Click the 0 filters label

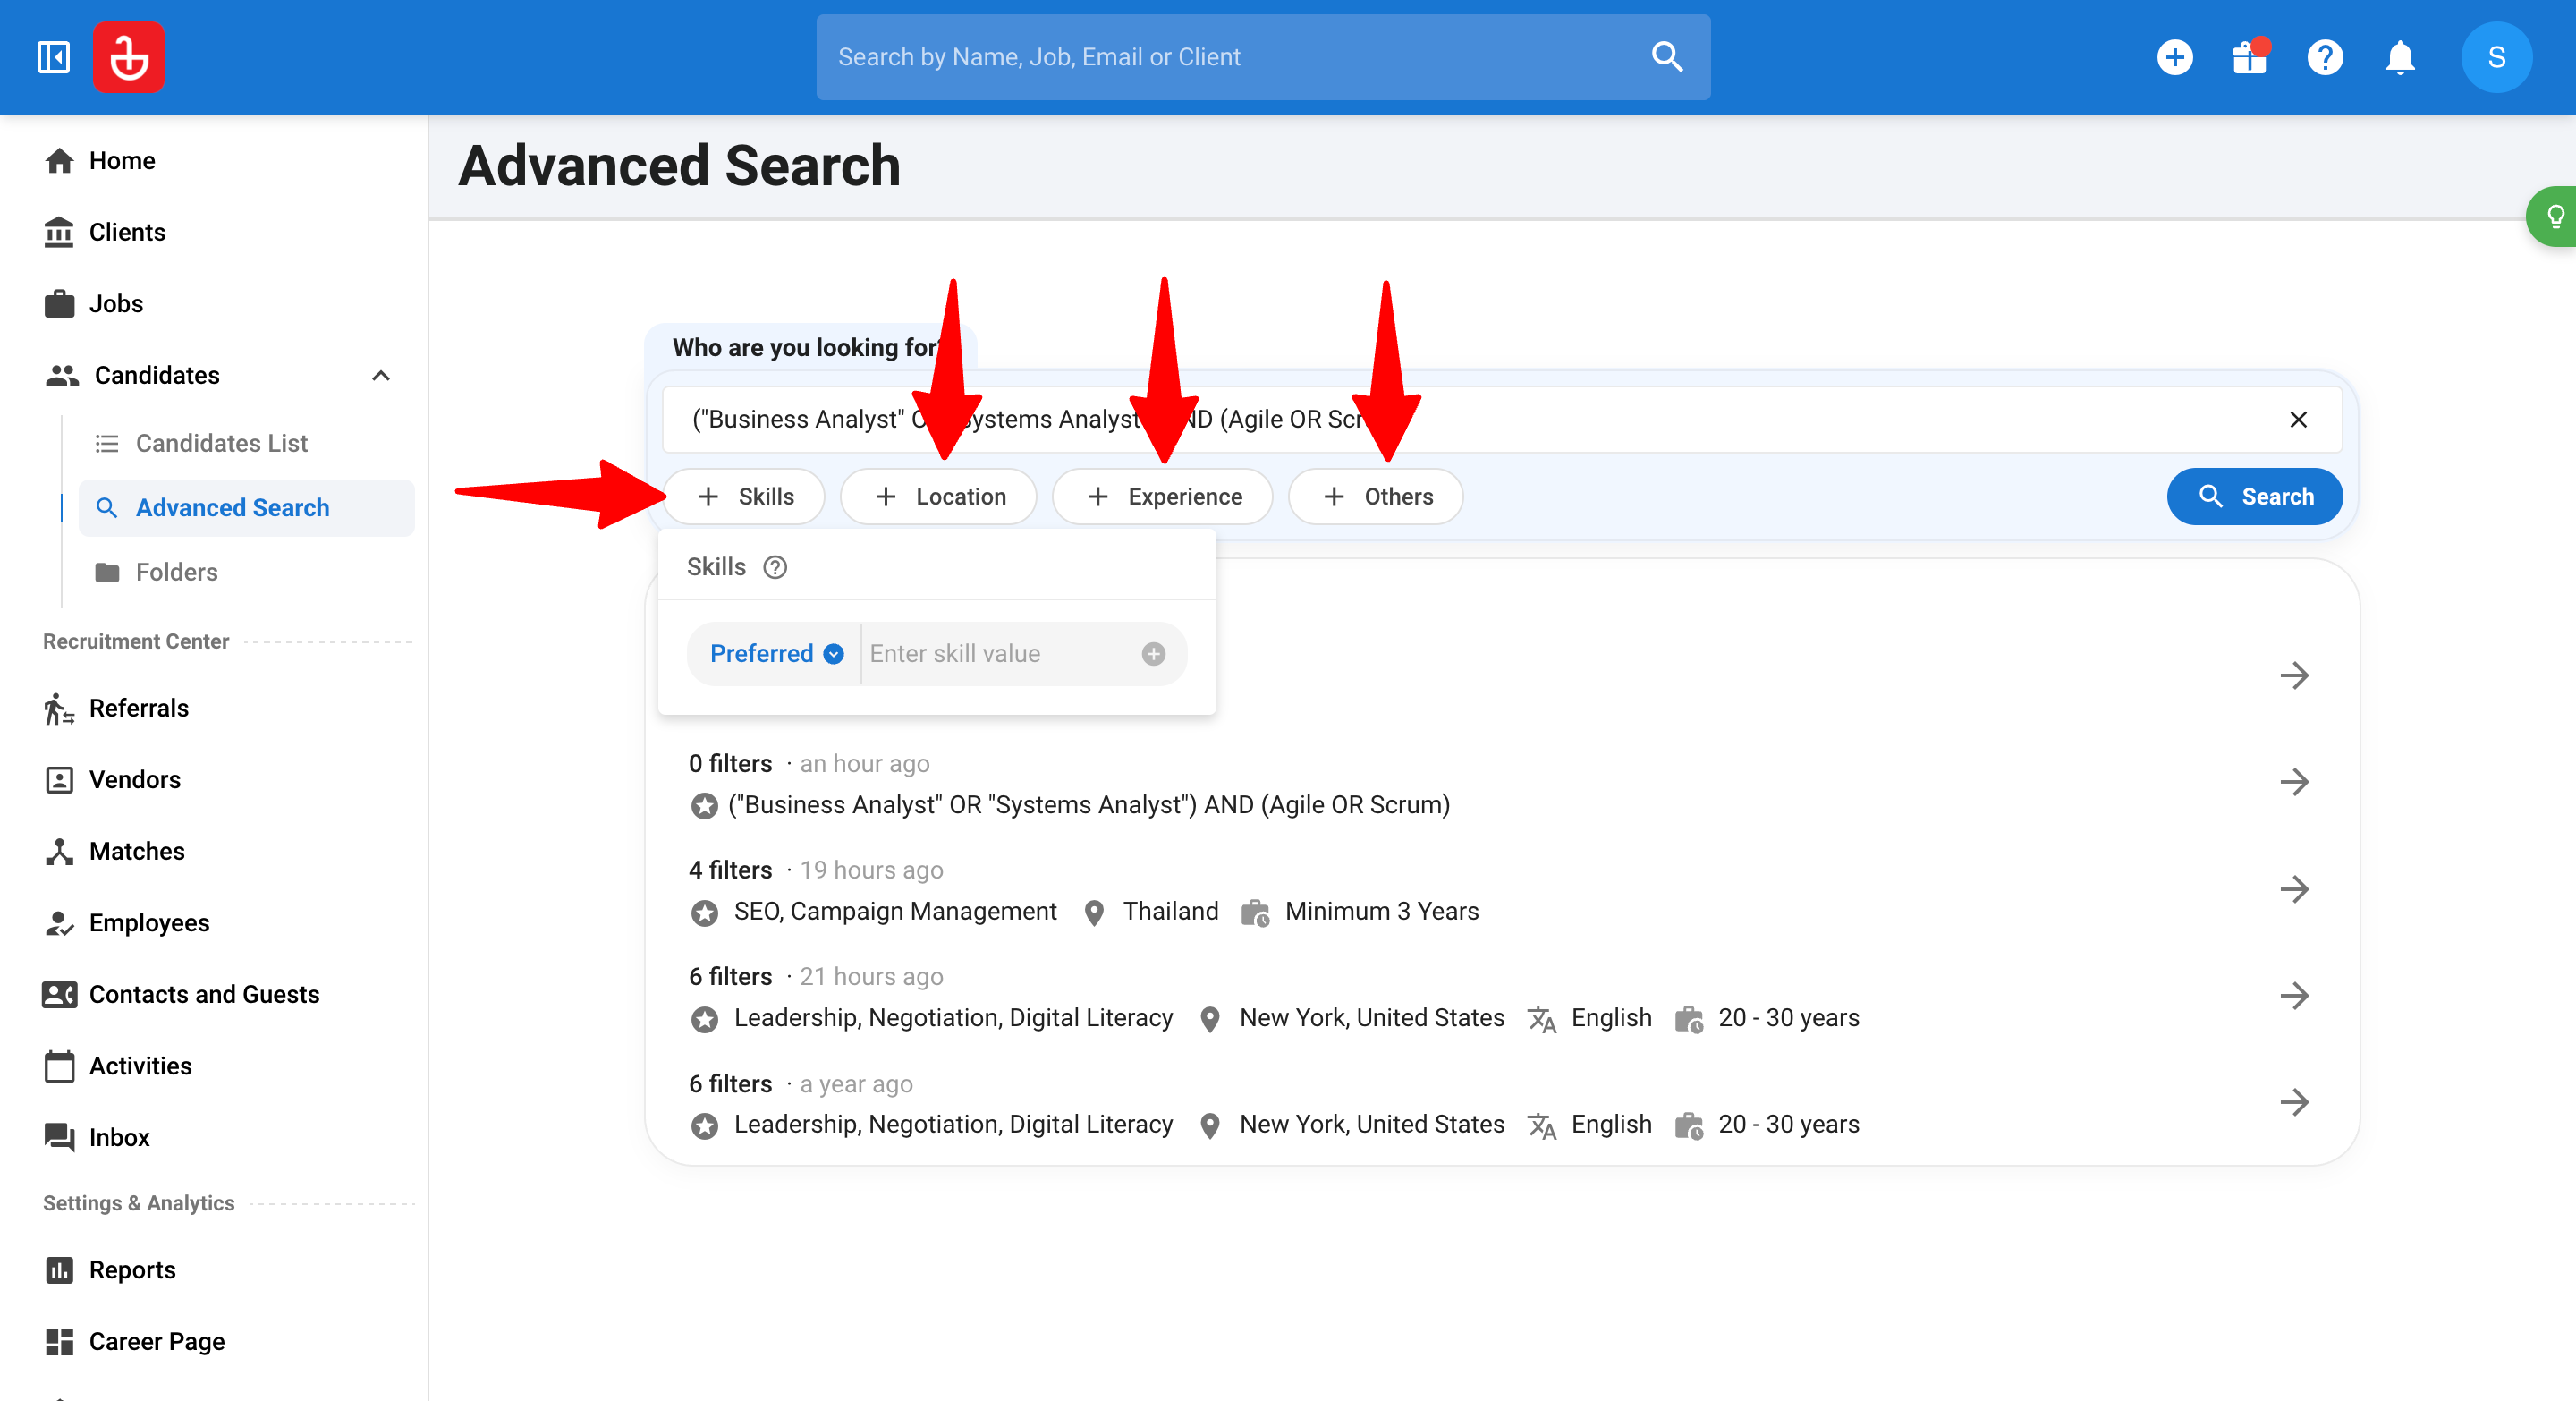tap(730, 764)
